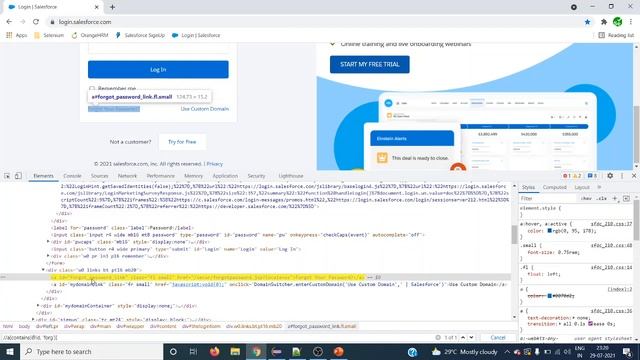Expand the div id pwcaps node
The height and width of the screenshot is (360, 640).
(x=48, y=242)
